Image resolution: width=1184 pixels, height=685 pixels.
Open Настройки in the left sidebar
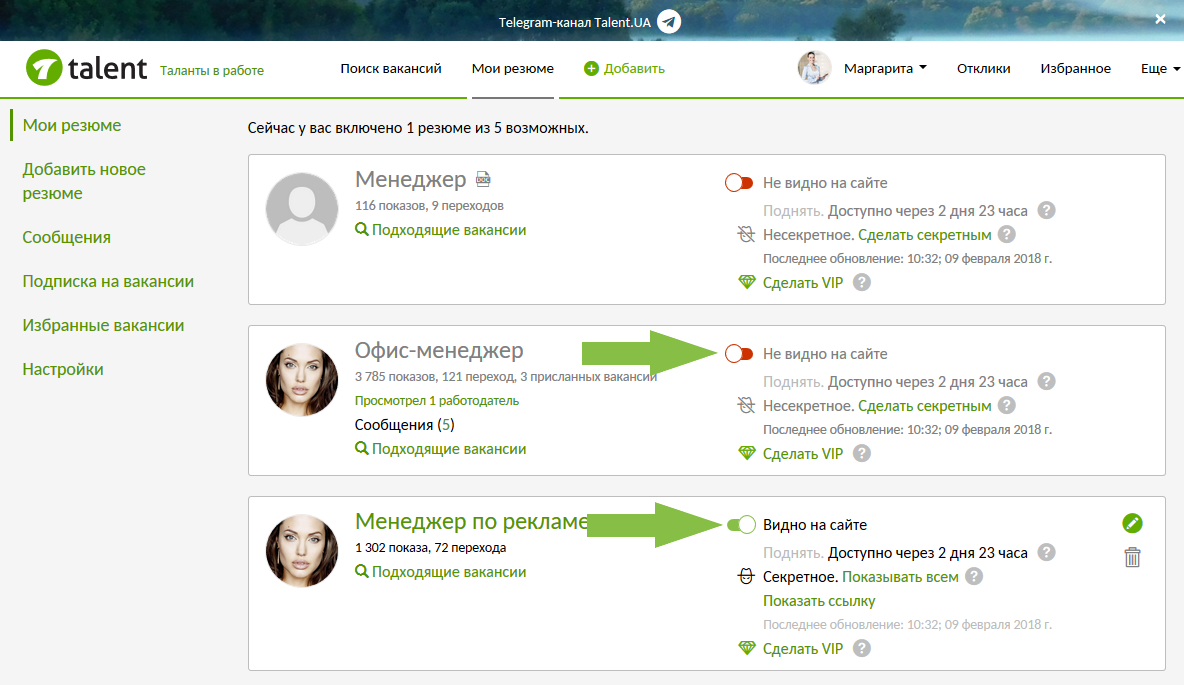click(63, 370)
